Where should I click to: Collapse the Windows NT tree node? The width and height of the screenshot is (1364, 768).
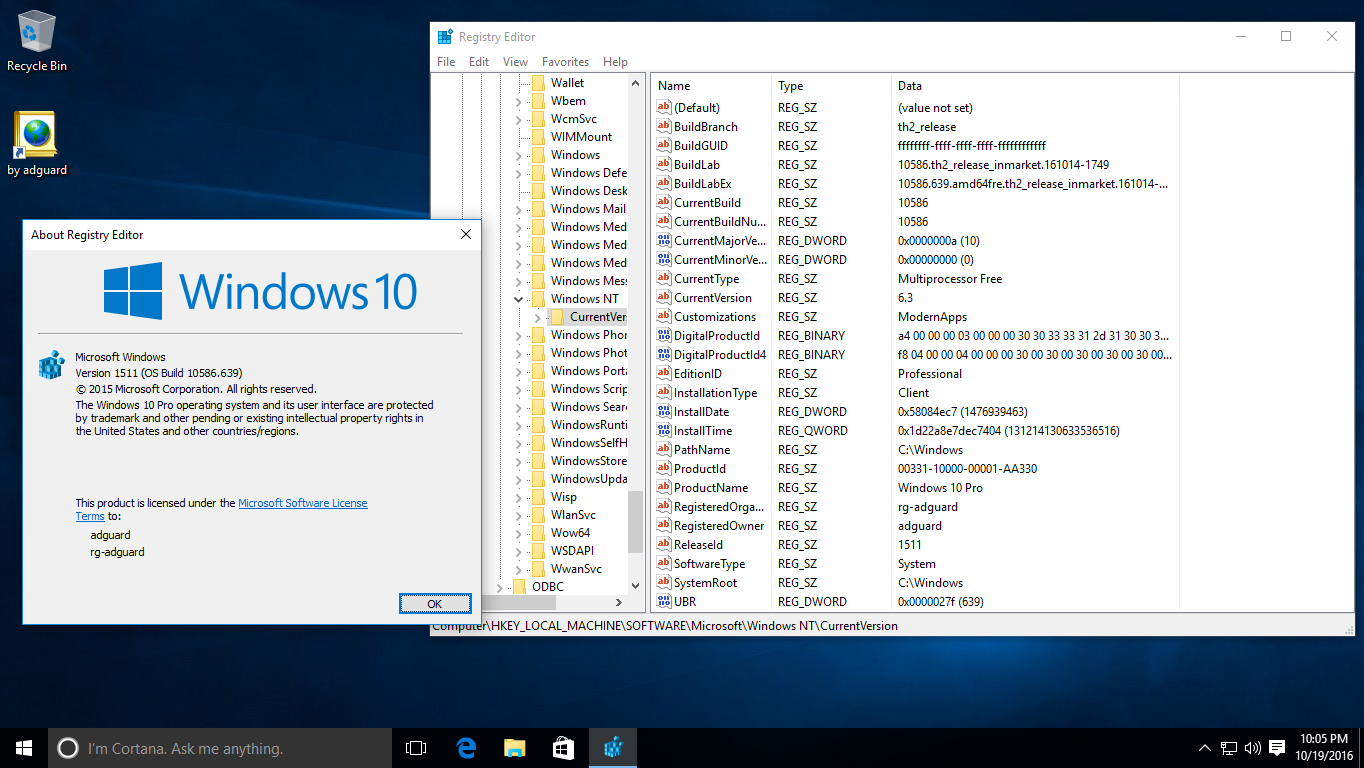coord(518,299)
